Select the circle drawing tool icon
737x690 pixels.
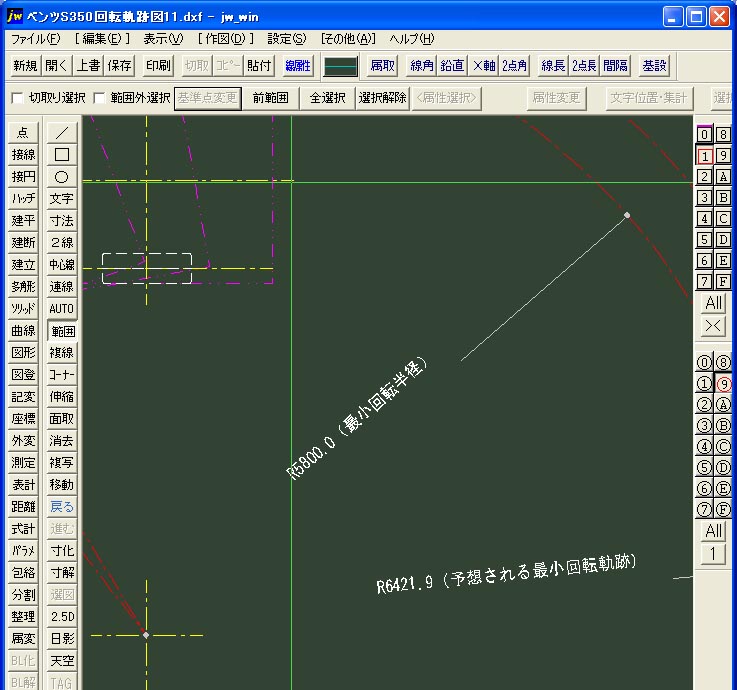[62, 177]
